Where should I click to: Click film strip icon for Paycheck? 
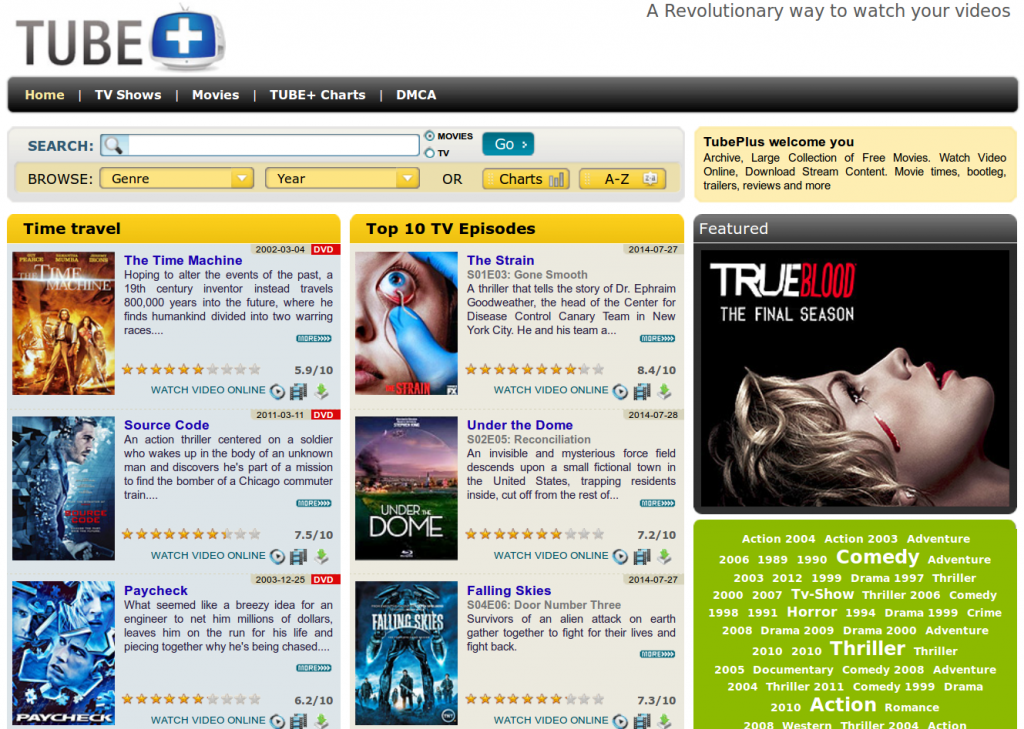pyautogui.click(x=298, y=721)
